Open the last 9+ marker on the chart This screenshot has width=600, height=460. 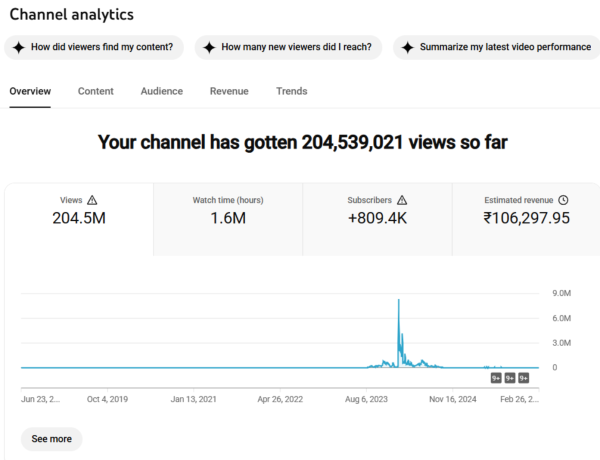[523, 378]
